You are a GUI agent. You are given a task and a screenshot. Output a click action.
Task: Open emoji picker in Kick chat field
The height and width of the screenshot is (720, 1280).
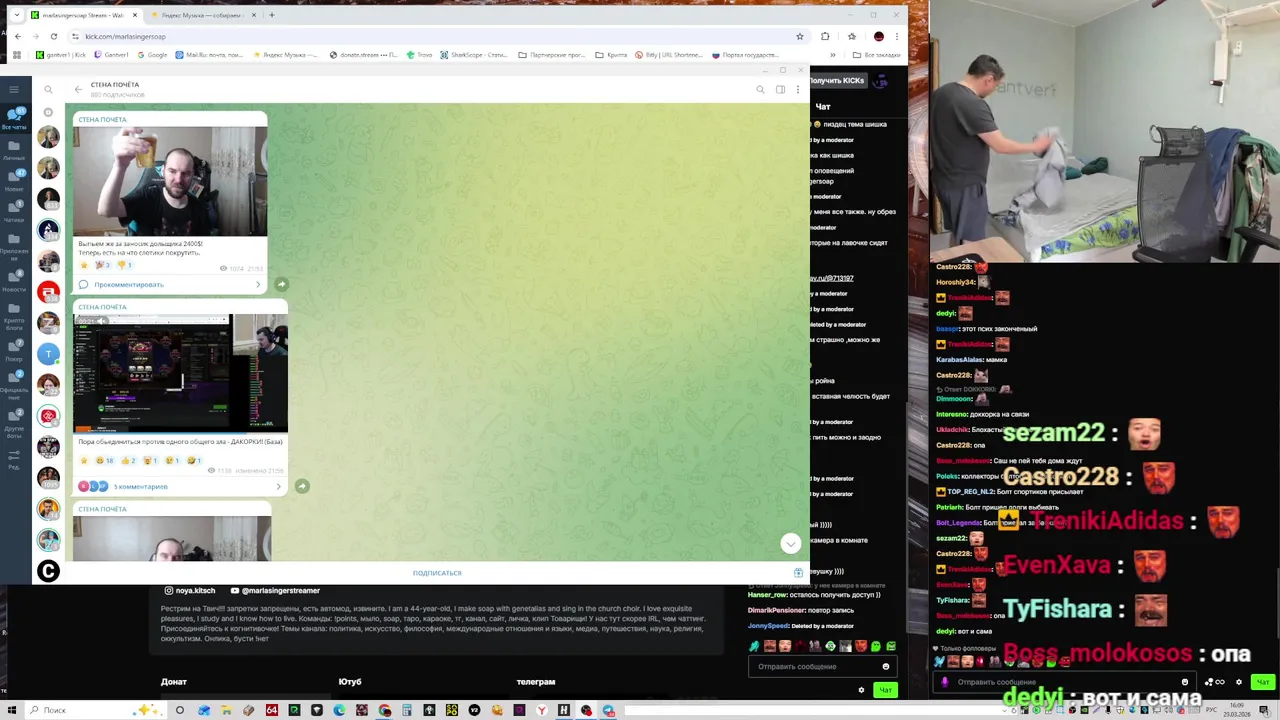click(885, 666)
